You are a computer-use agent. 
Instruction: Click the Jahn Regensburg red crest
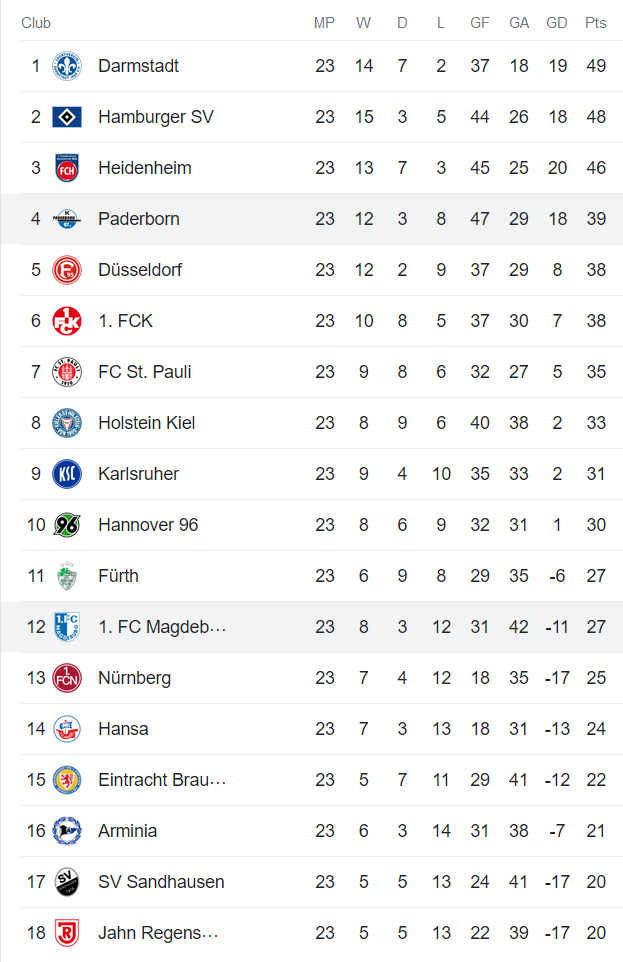click(x=67, y=933)
